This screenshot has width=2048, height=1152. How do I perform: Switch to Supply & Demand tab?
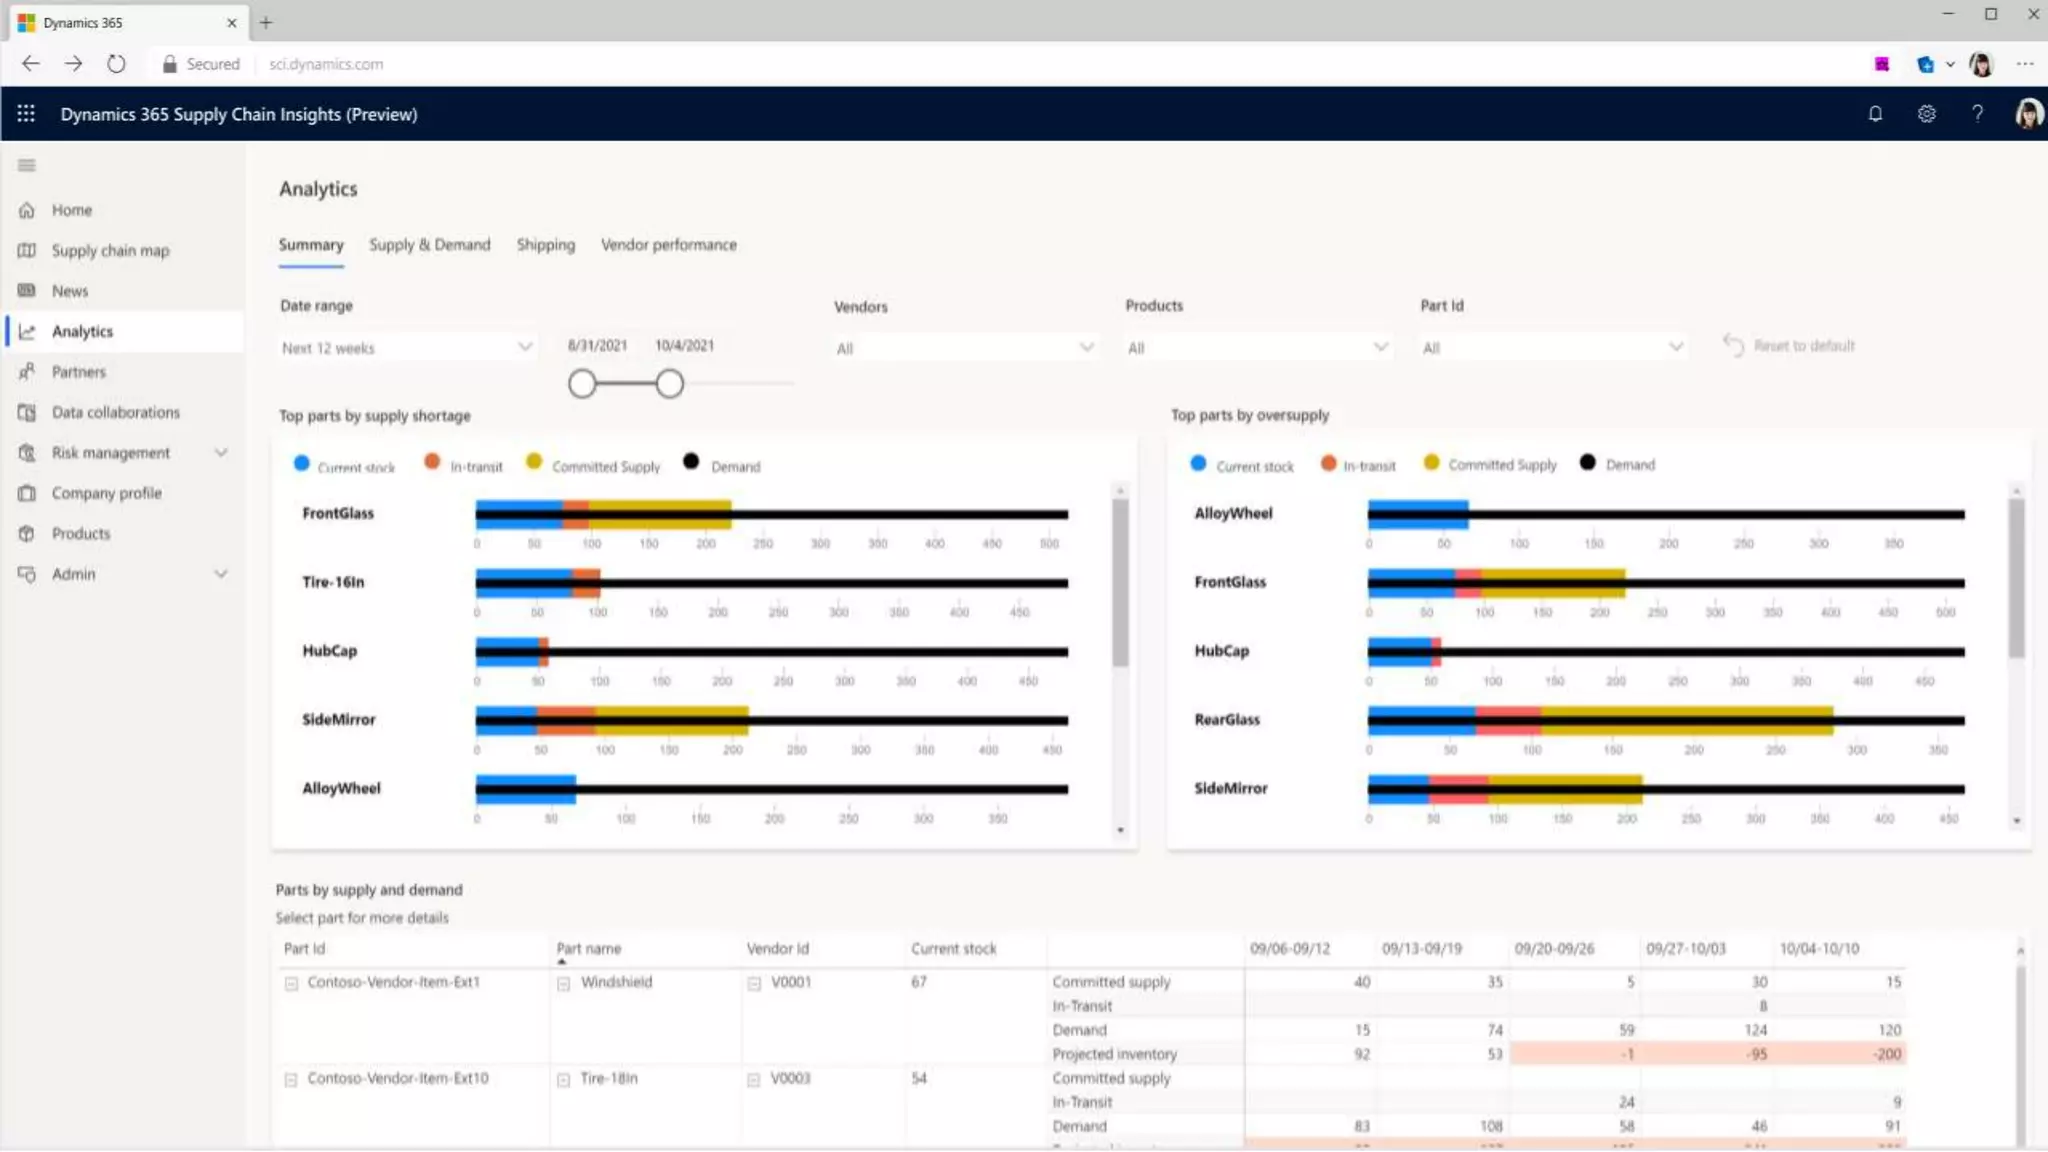pos(429,245)
